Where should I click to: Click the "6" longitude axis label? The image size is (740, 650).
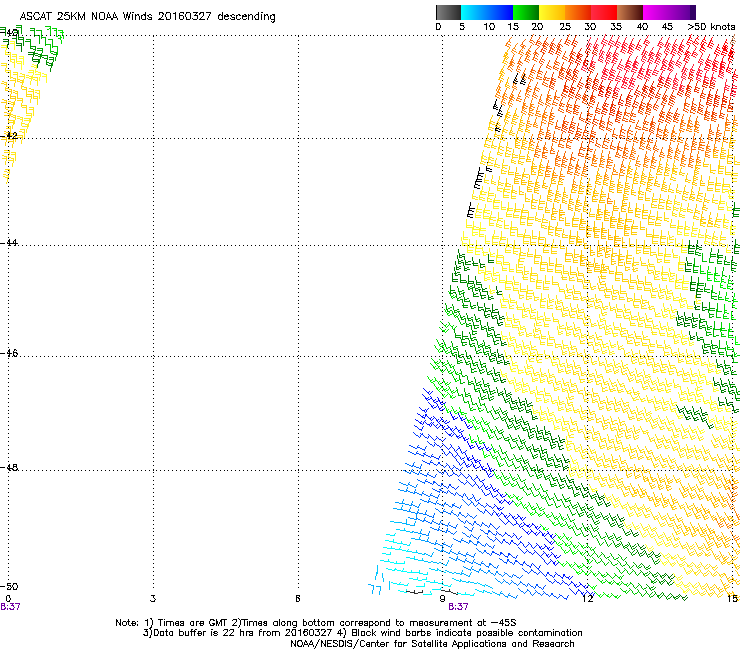[298, 599]
